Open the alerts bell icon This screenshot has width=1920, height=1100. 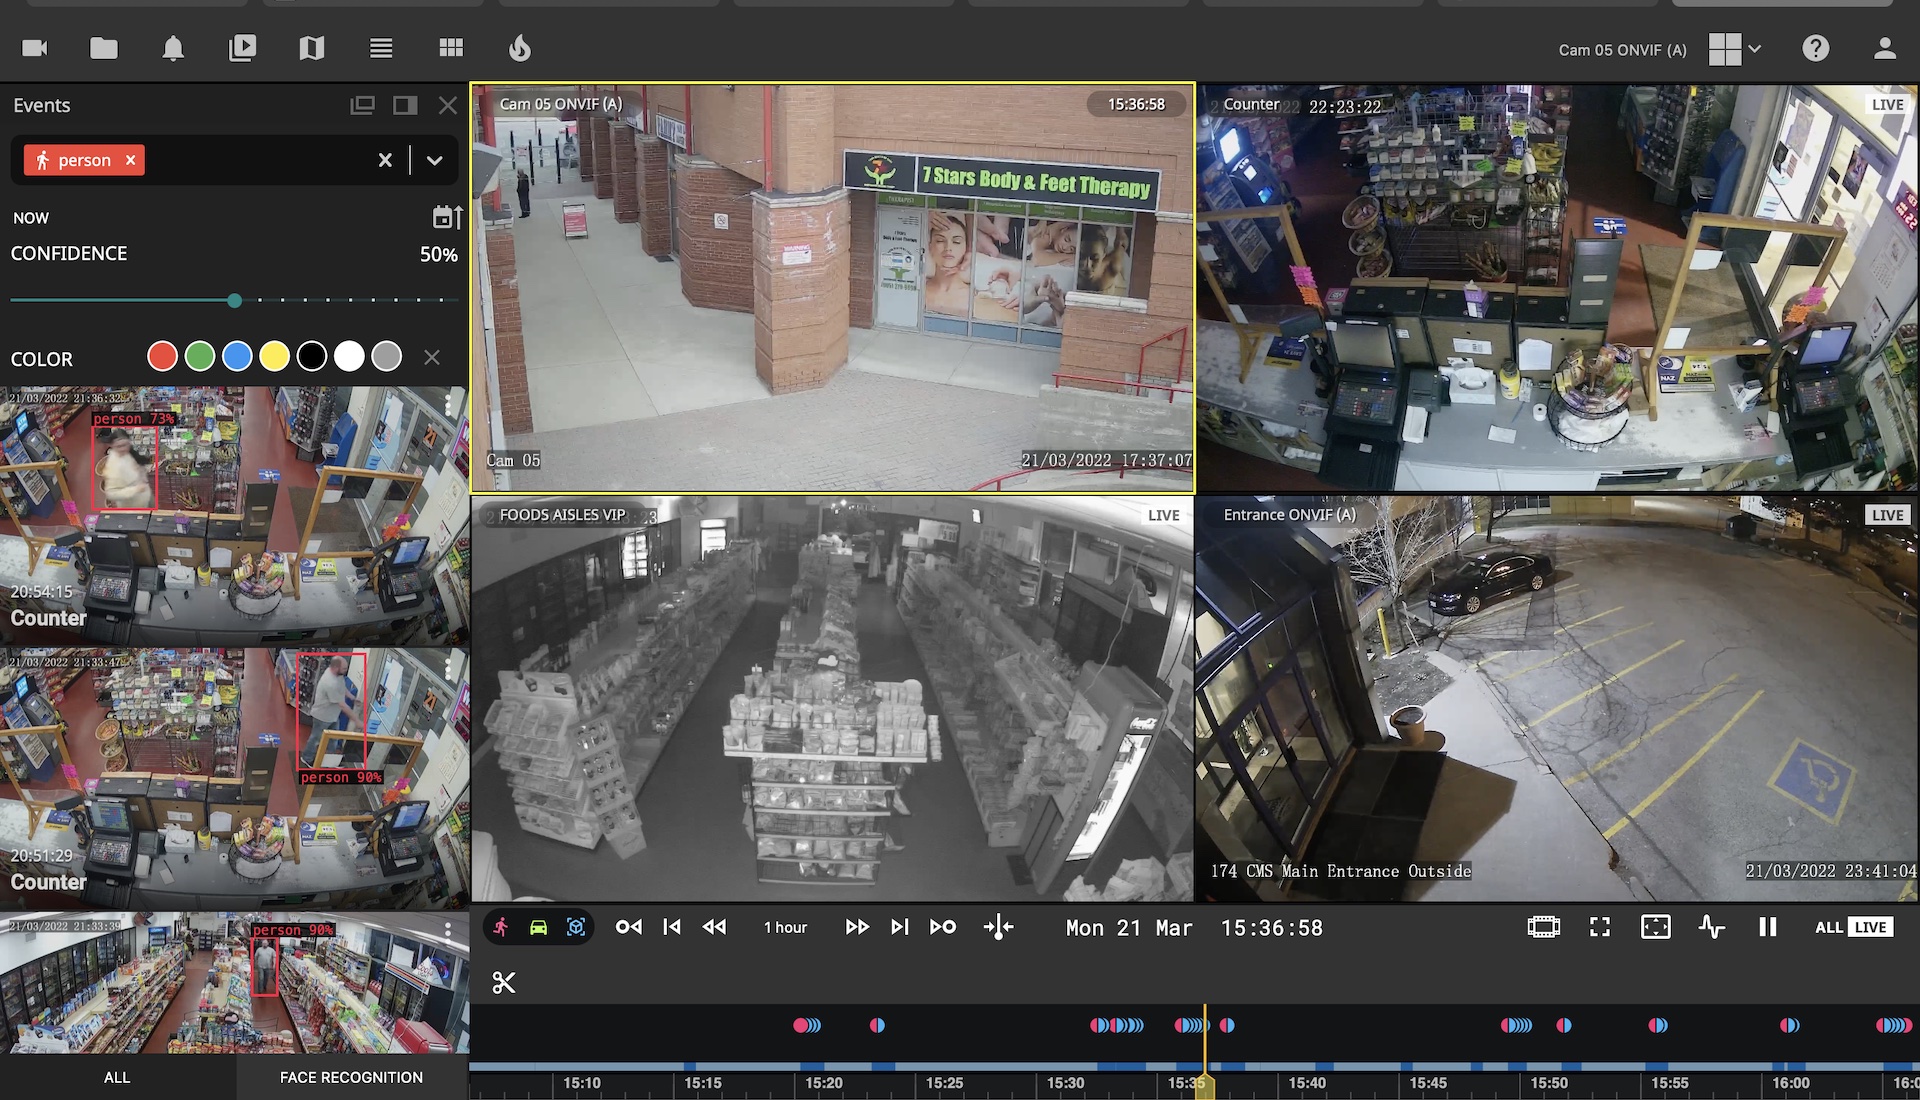(x=173, y=48)
